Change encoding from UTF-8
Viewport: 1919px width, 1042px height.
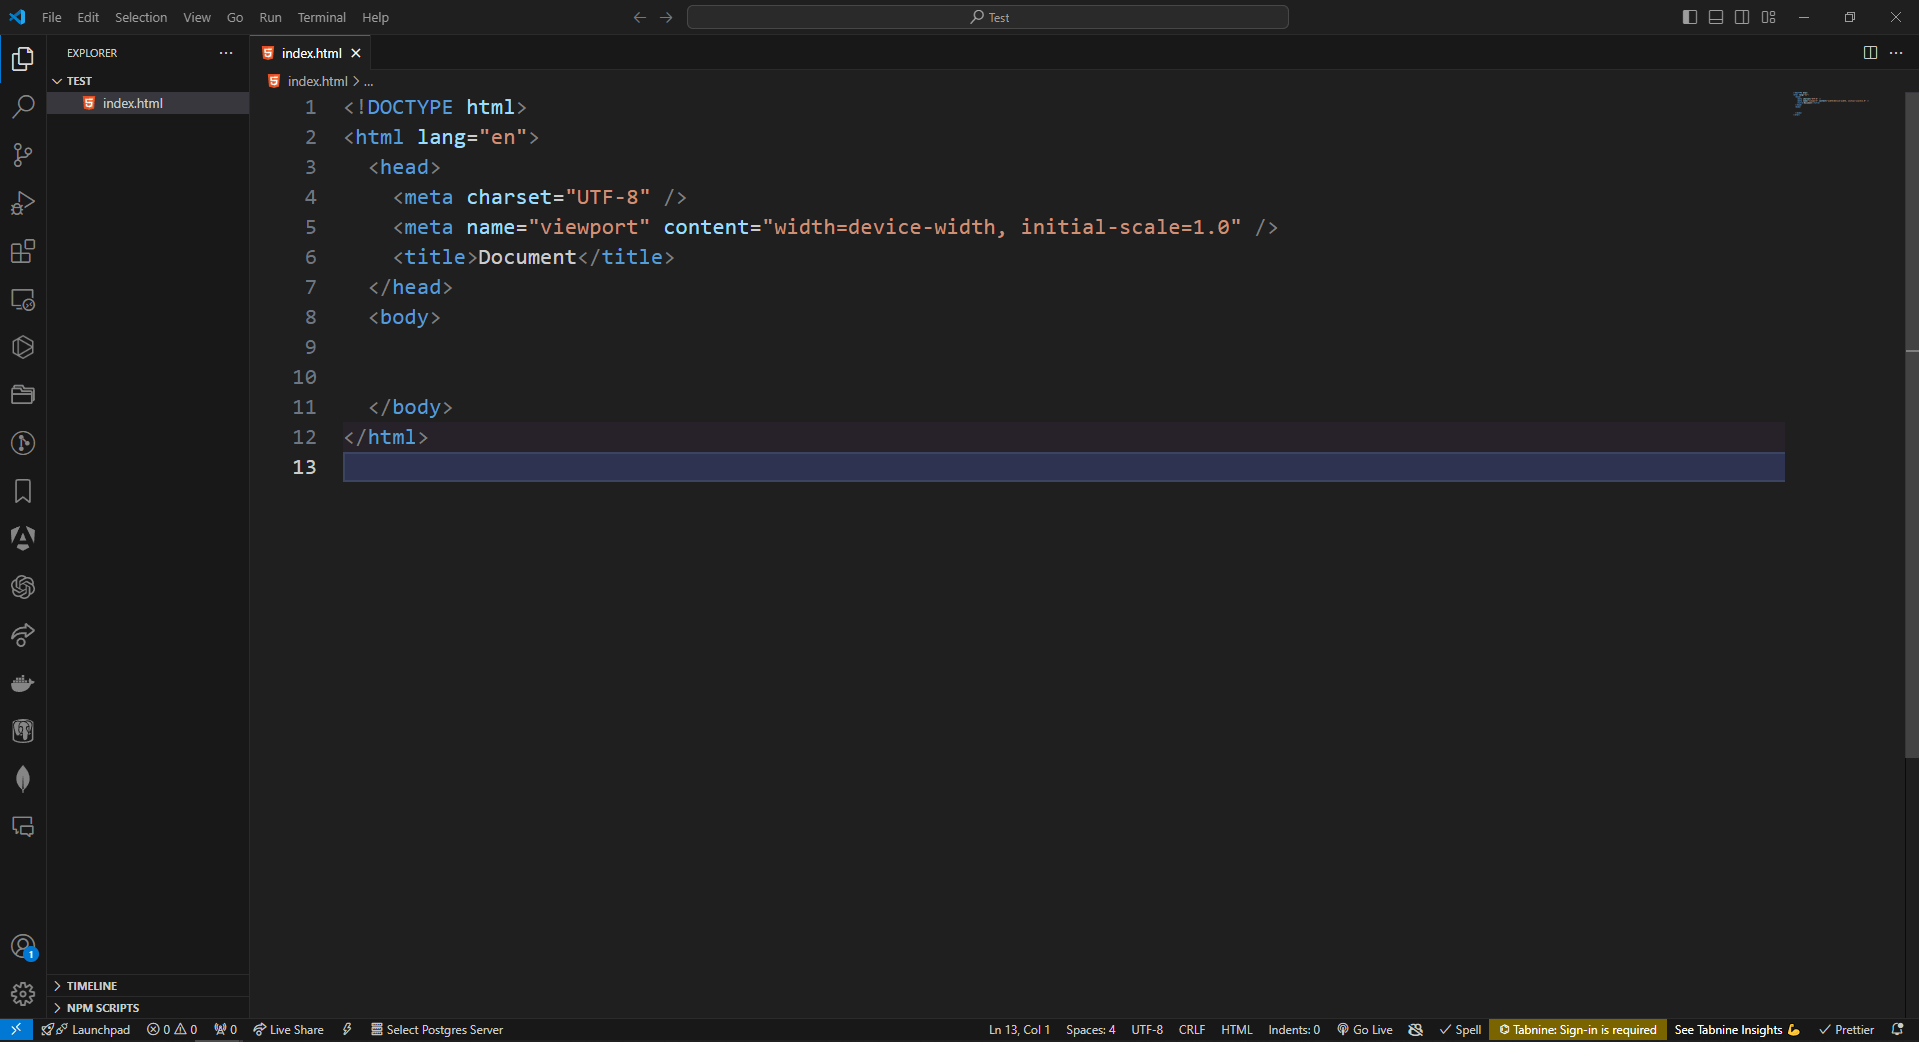[x=1147, y=1029]
